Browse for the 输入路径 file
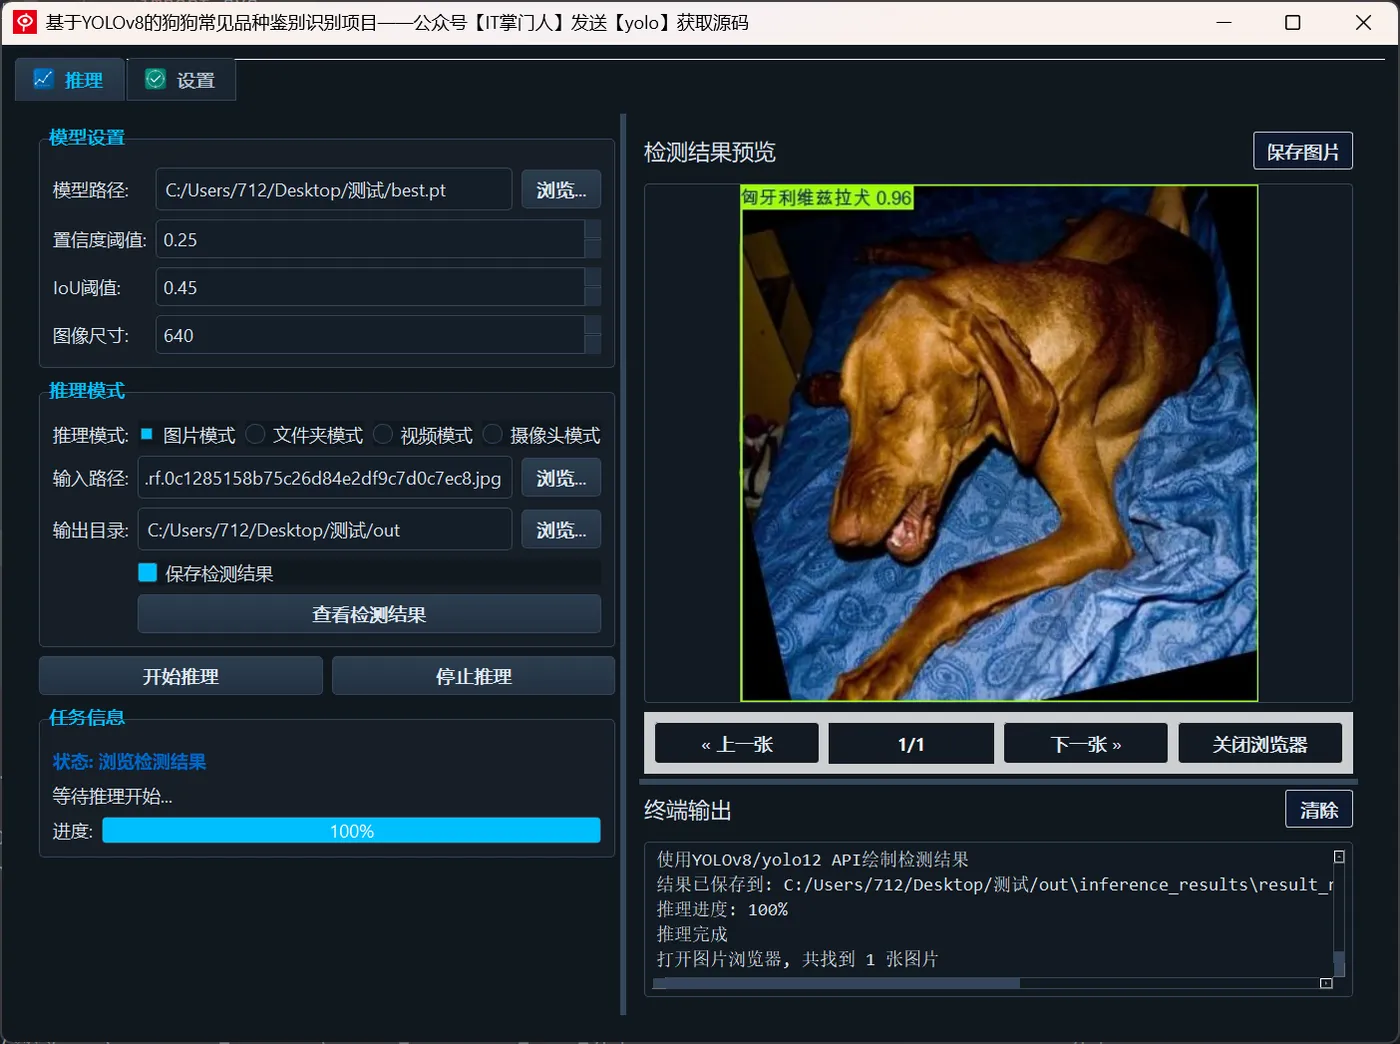The width and height of the screenshot is (1400, 1044). pyautogui.click(x=561, y=478)
